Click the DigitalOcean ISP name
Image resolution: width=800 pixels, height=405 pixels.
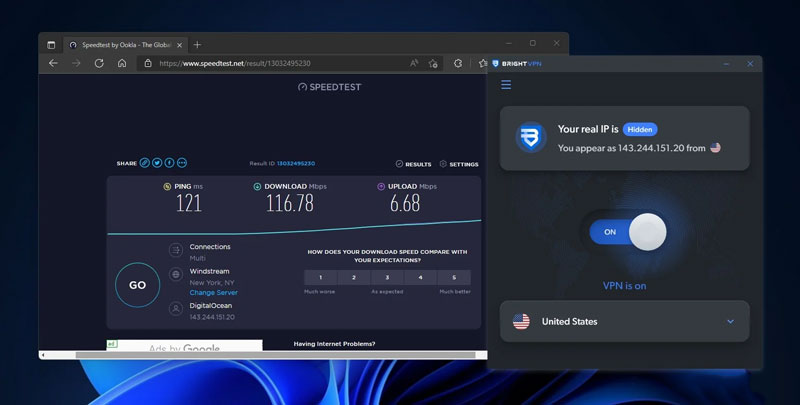211,306
